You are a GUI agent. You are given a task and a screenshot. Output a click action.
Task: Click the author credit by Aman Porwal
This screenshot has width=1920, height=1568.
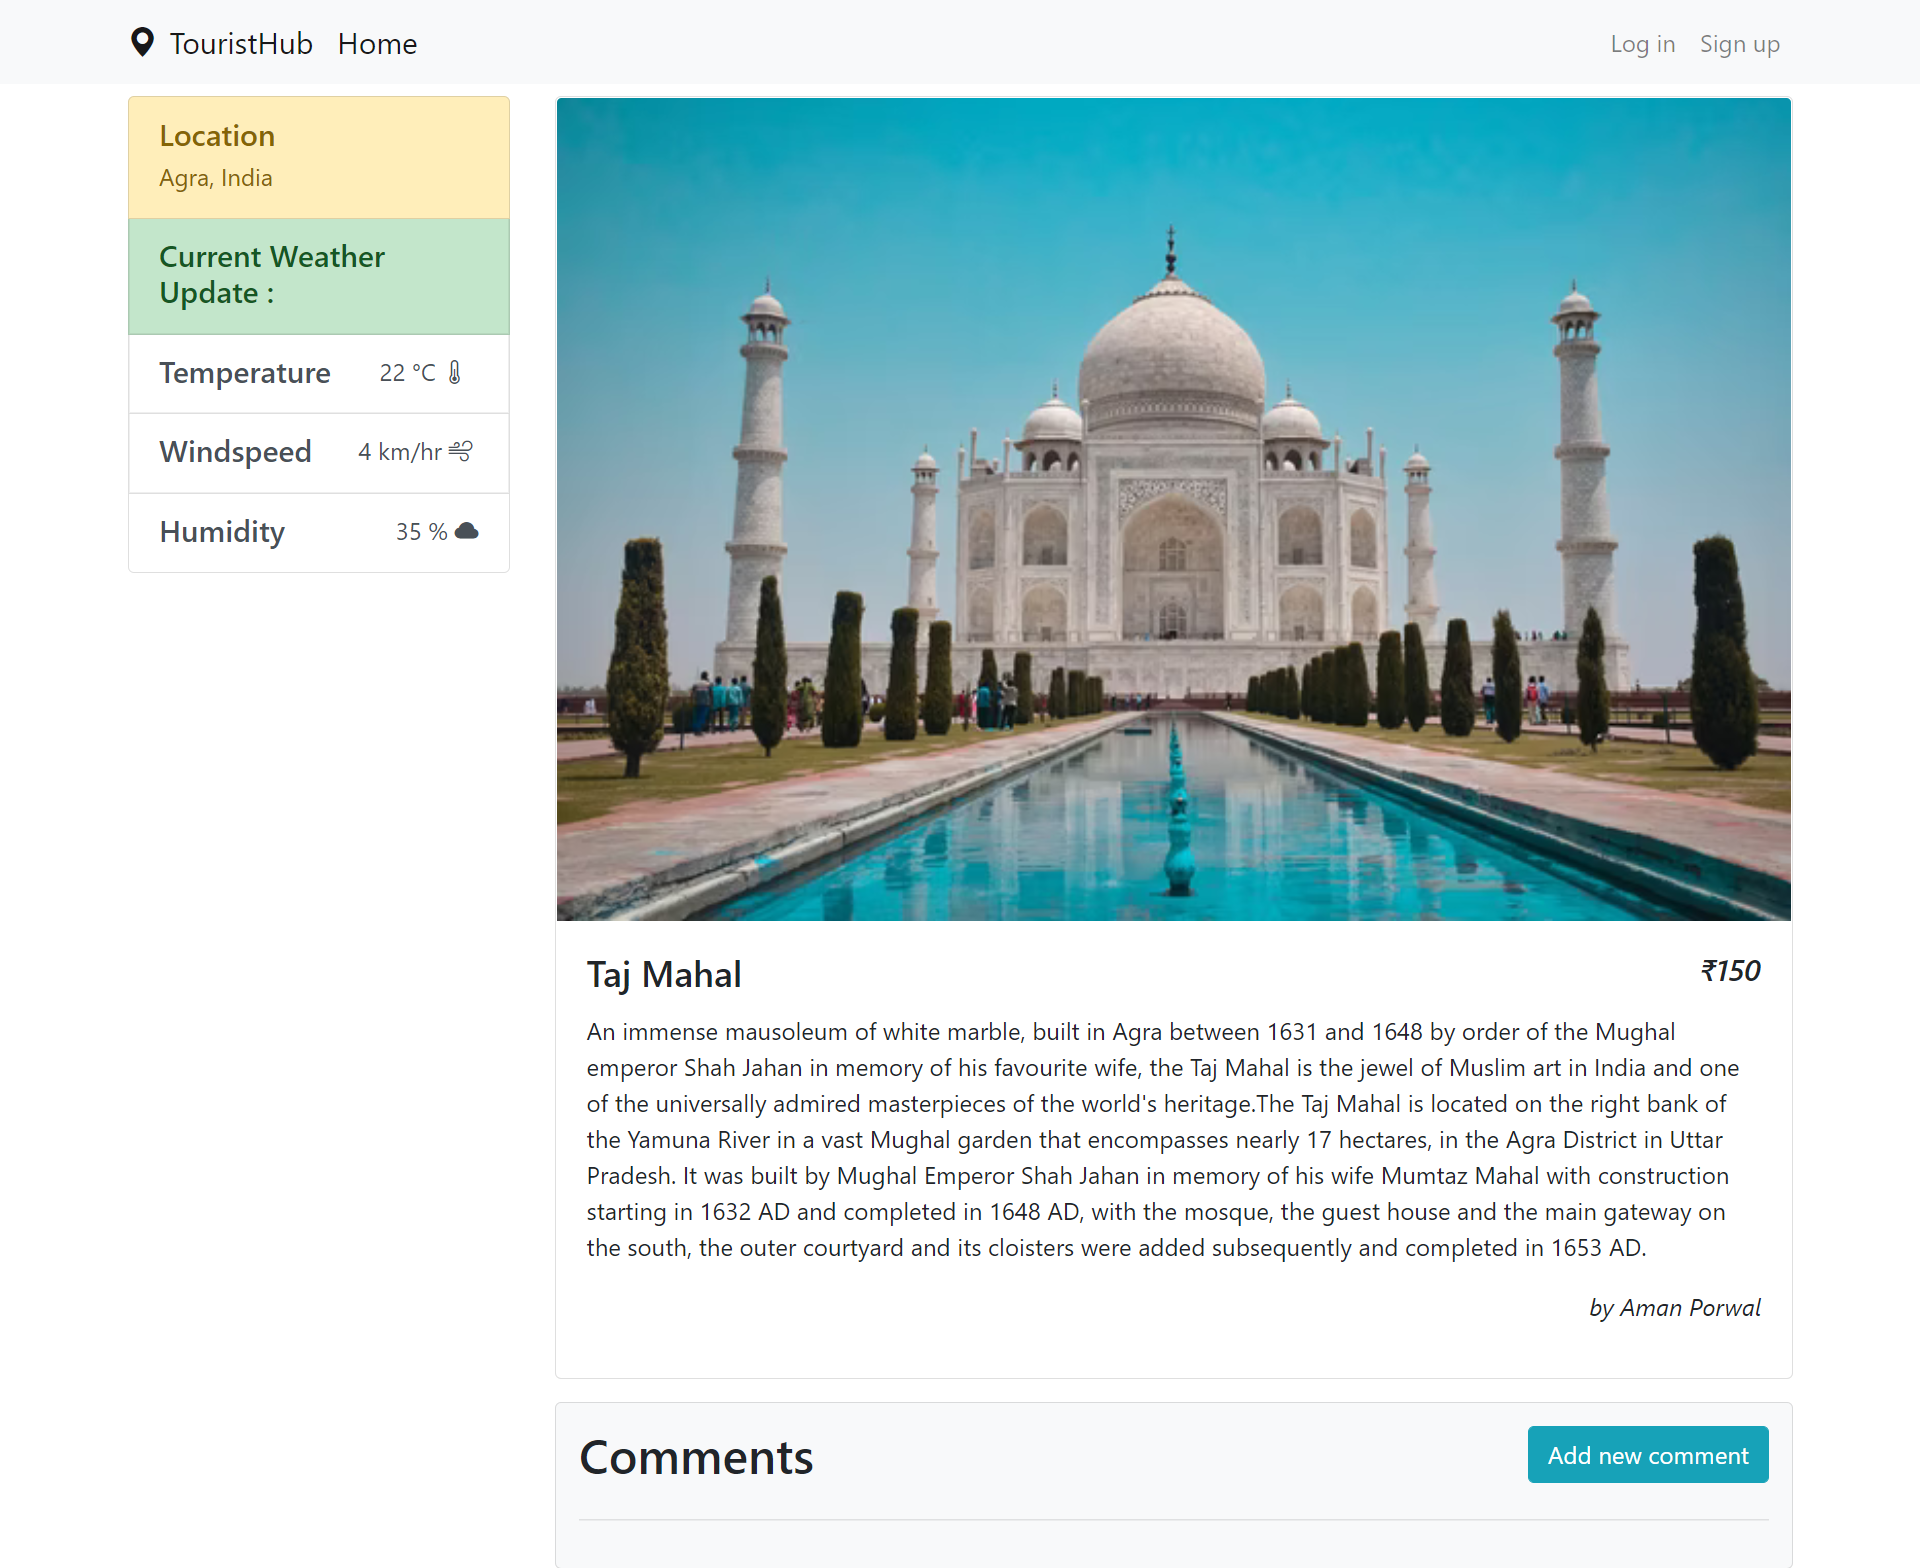1674,1307
